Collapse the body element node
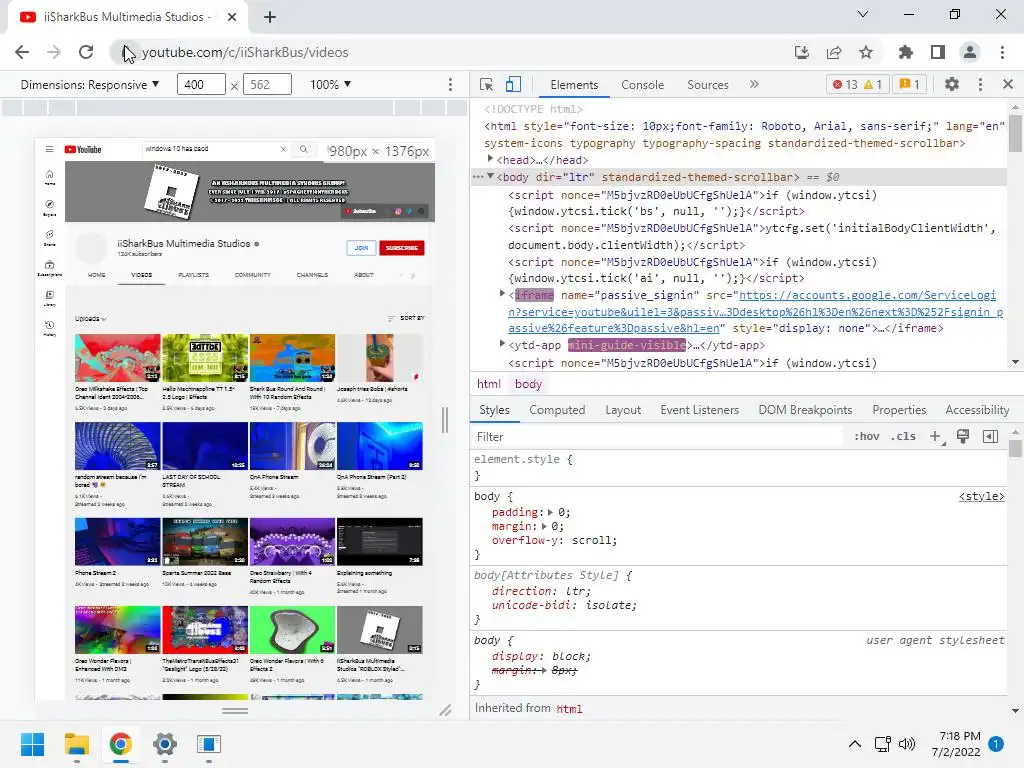The height and width of the screenshot is (768, 1024). (x=490, y=176)
